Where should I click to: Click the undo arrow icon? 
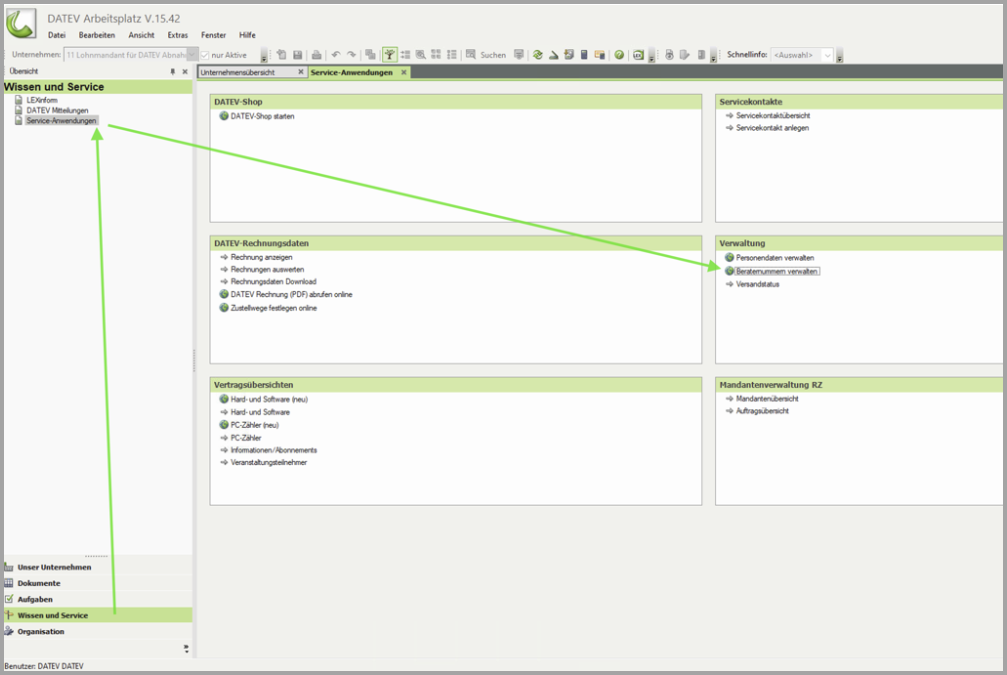tap(336, 55)
